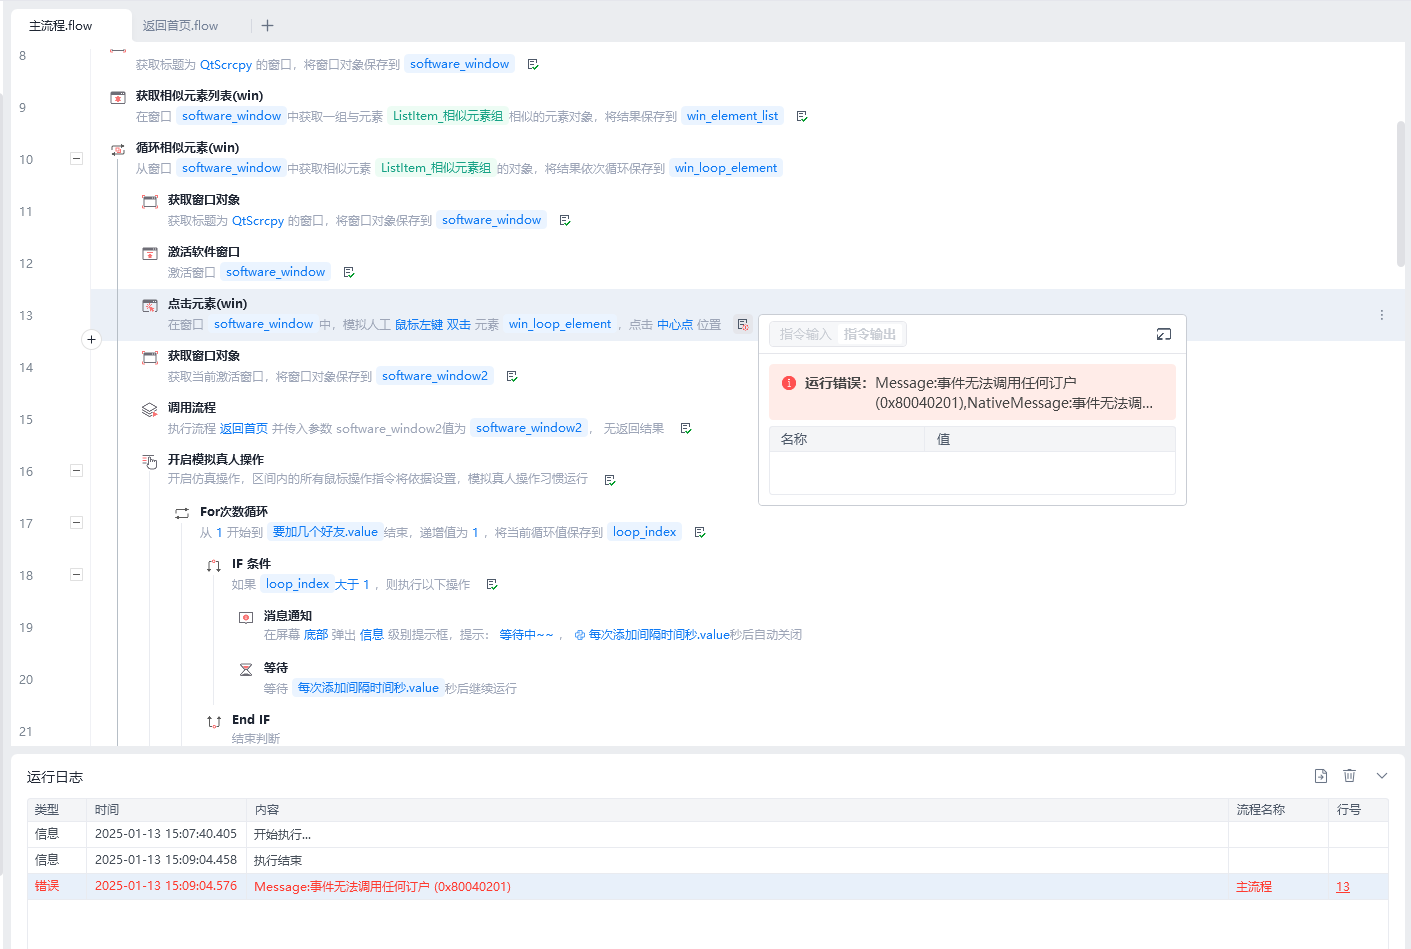Click the IF 条件 instruction icon
The image size is (1411, 949).
[214, 565]
